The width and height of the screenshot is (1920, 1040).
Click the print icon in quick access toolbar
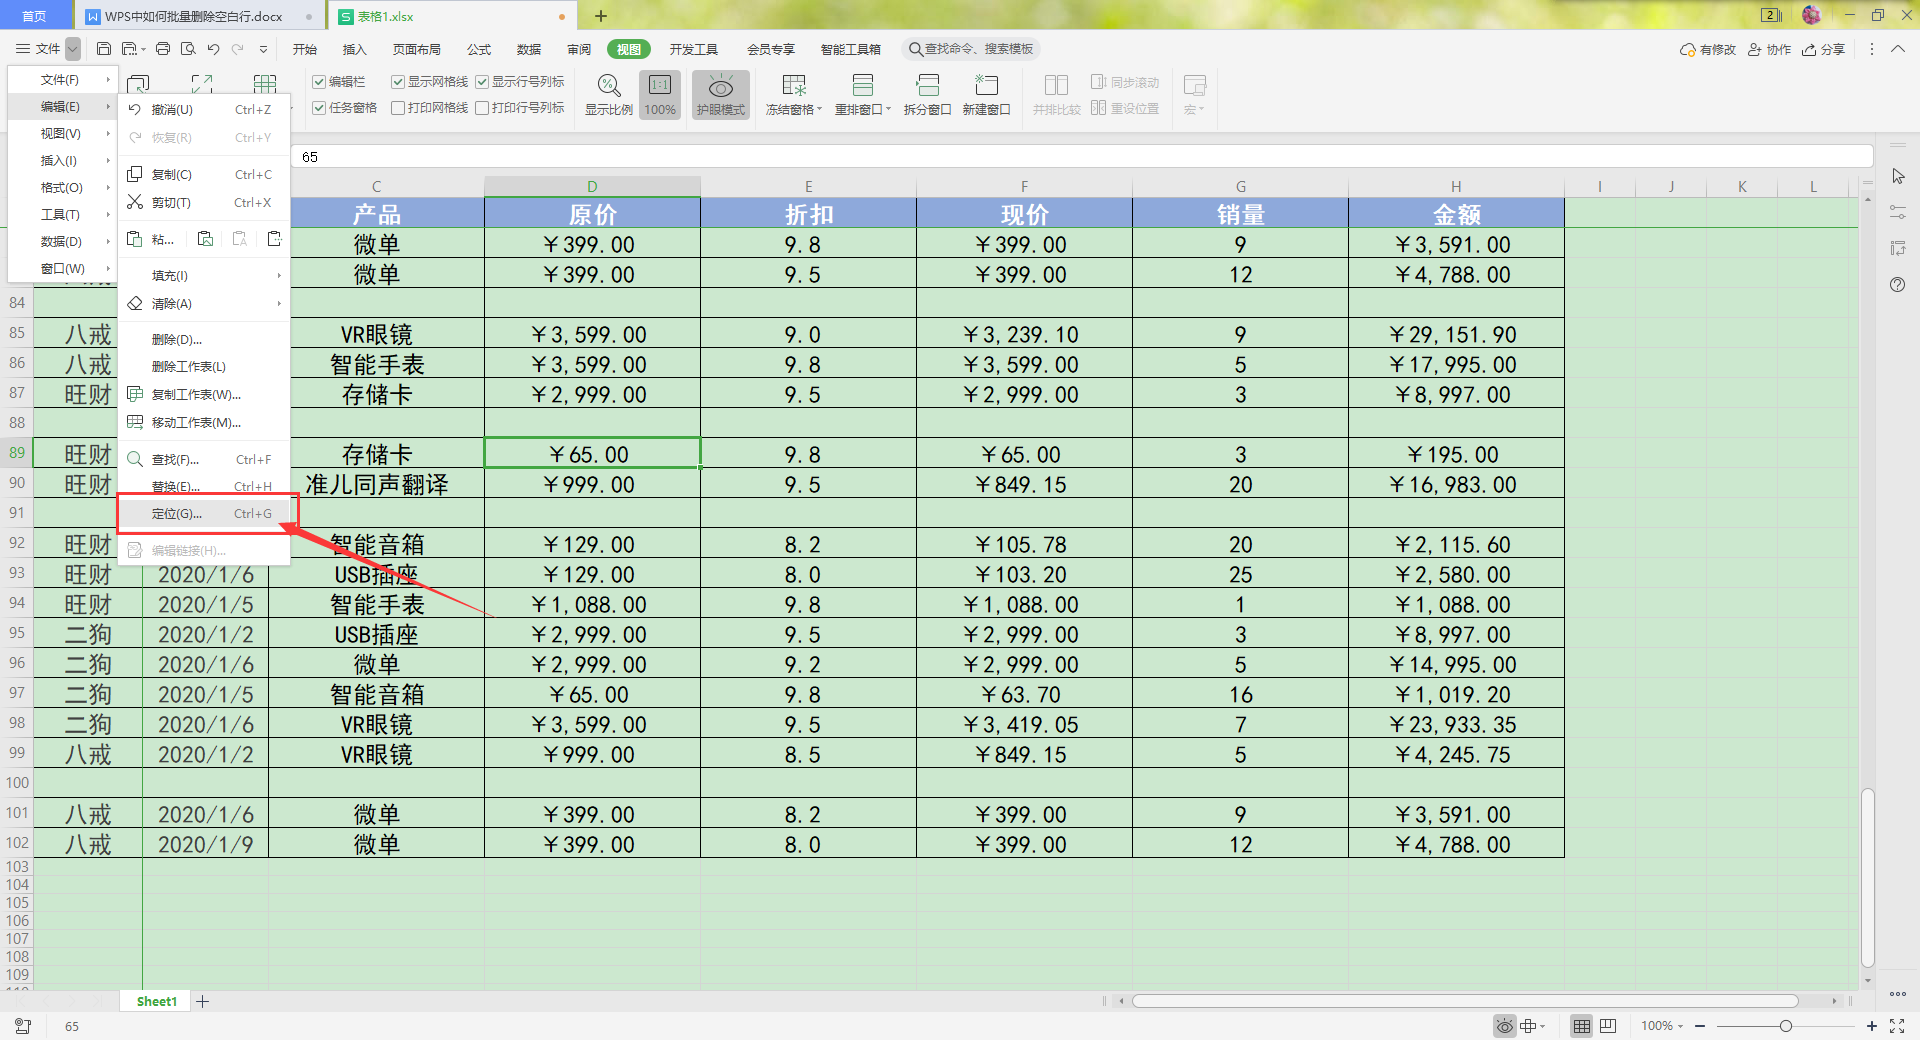tap(163, 49)
